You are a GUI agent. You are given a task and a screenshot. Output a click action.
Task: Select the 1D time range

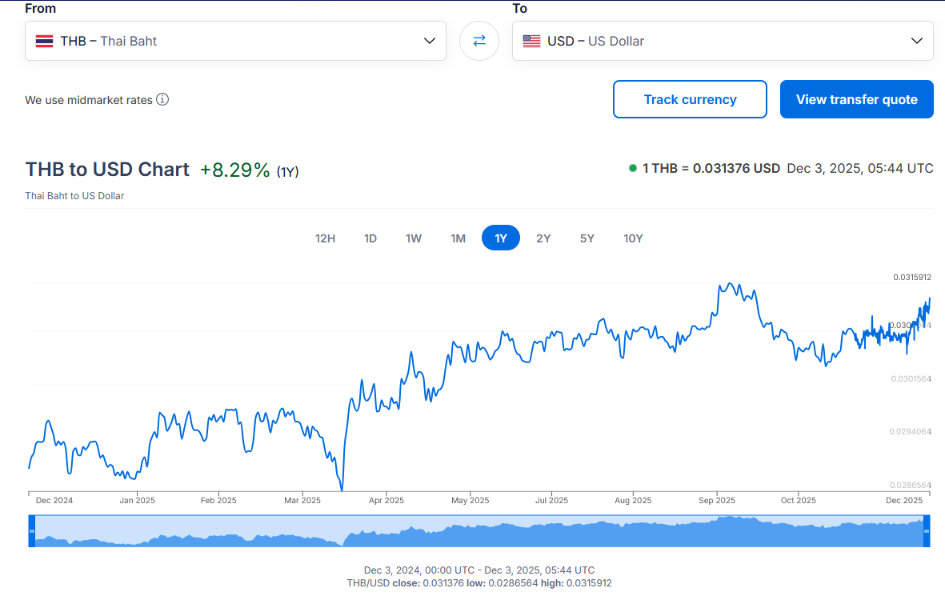370,238
